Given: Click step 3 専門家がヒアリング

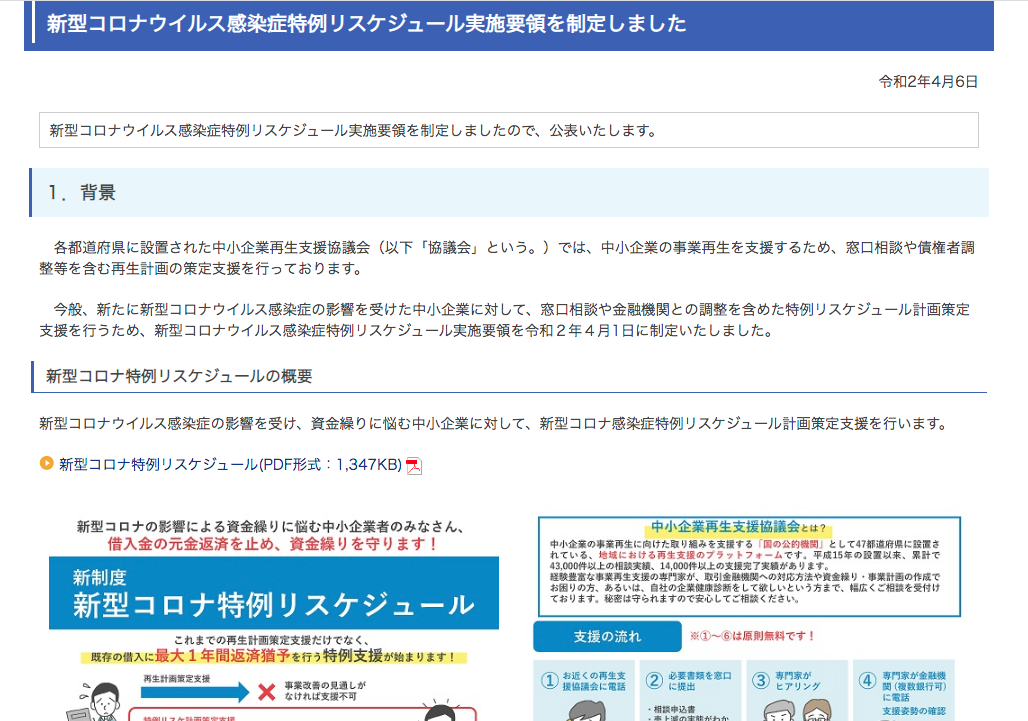Looking at the screenshot, I should [798, 690].
